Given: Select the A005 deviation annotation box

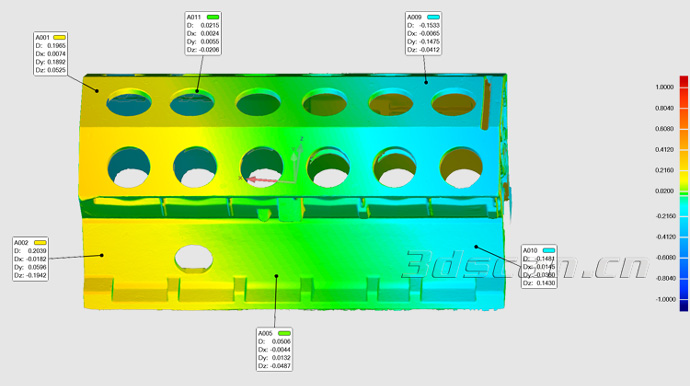Looking at the screenshot, I should tap(274, 349).
